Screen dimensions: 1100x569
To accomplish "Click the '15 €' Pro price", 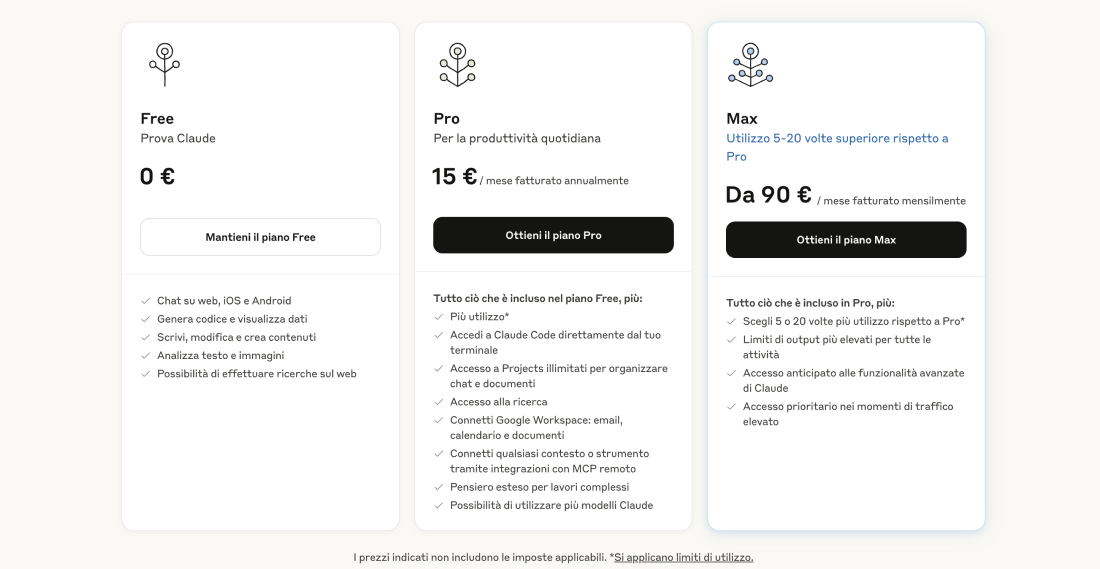I will pos(455,177).
